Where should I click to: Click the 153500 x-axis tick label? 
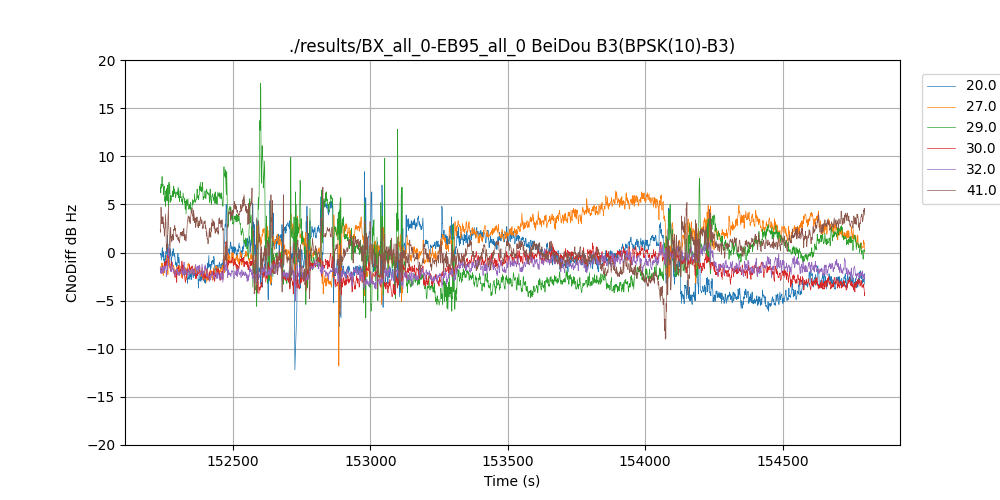pyautogui.click(x=508, y=463)
